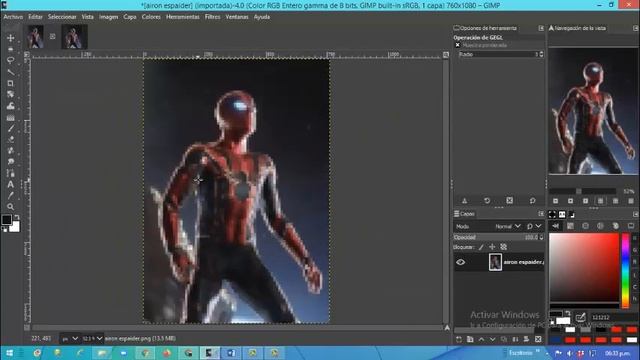Select the Color Picker tool in toolbox
640x360 pixels.
click(x=11, y=196)
